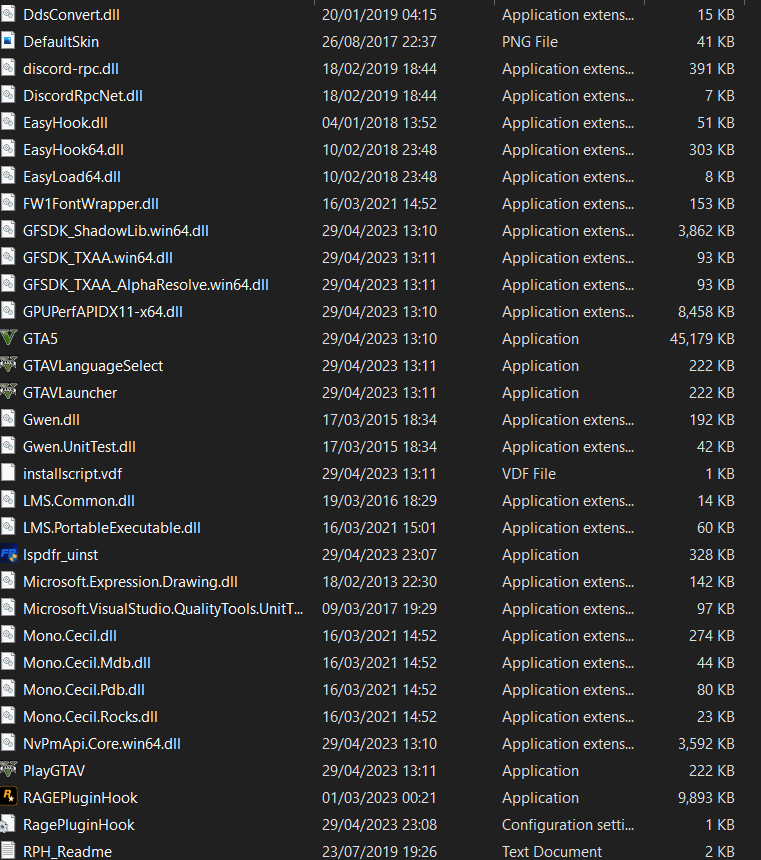Click the GTA5 application icon
Image resolution: width=761 pixels, height=860 pixels.
click(x=8, y=338)
